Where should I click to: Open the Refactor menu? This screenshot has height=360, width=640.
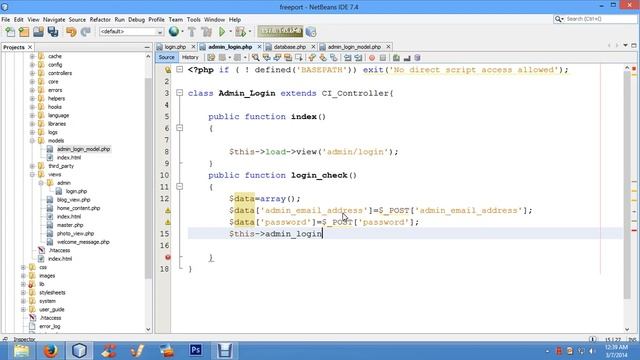100,20
